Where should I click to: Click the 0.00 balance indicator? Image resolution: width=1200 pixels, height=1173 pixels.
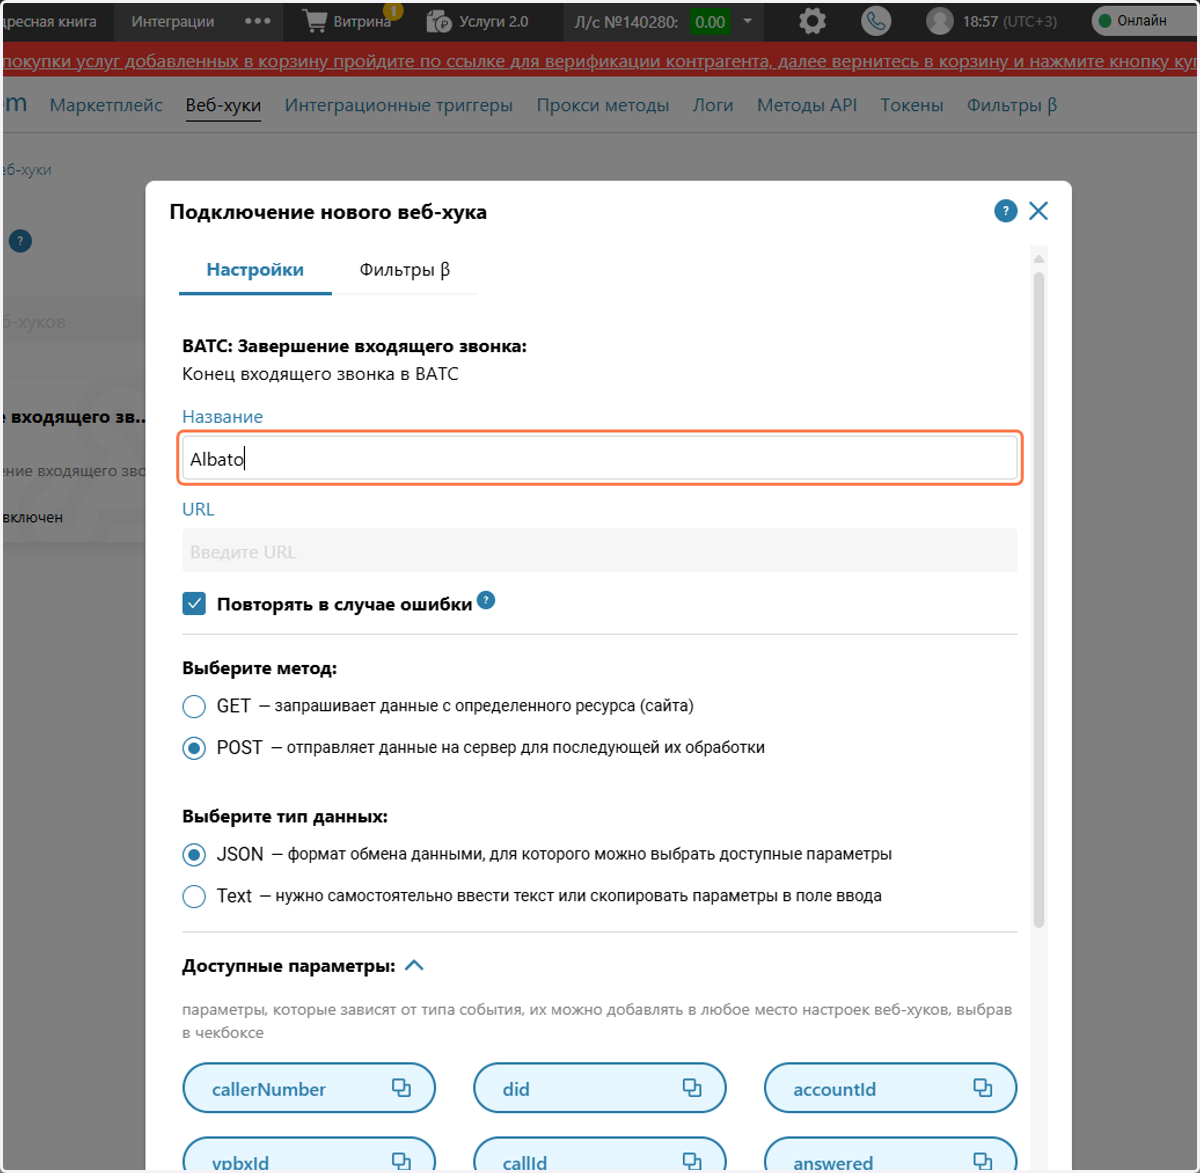pos(710,21)
